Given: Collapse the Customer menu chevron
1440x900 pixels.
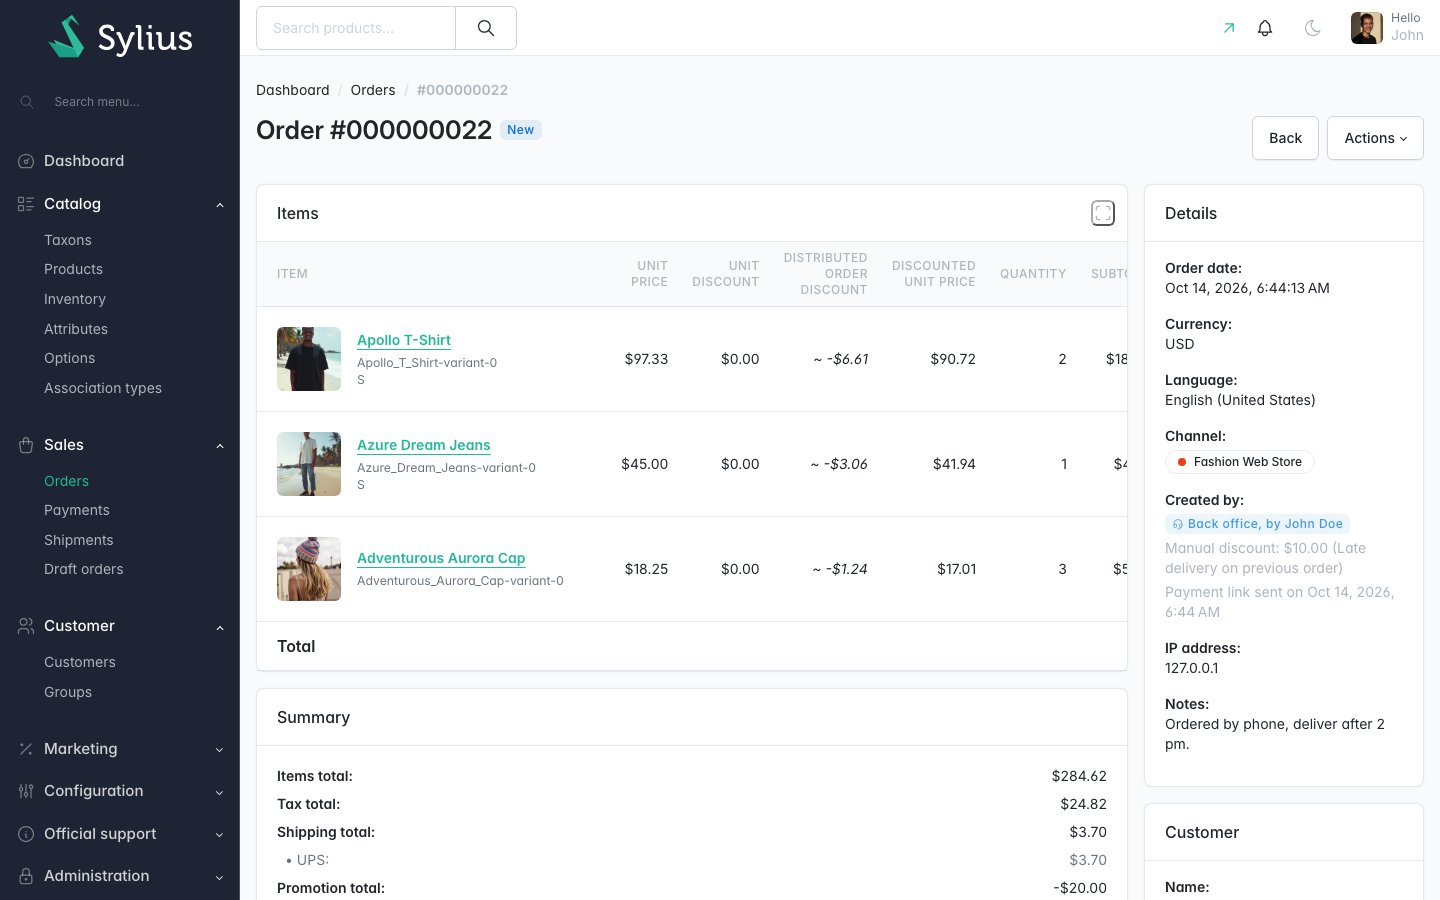Looking at the screenshot, I should coord(220,627).
